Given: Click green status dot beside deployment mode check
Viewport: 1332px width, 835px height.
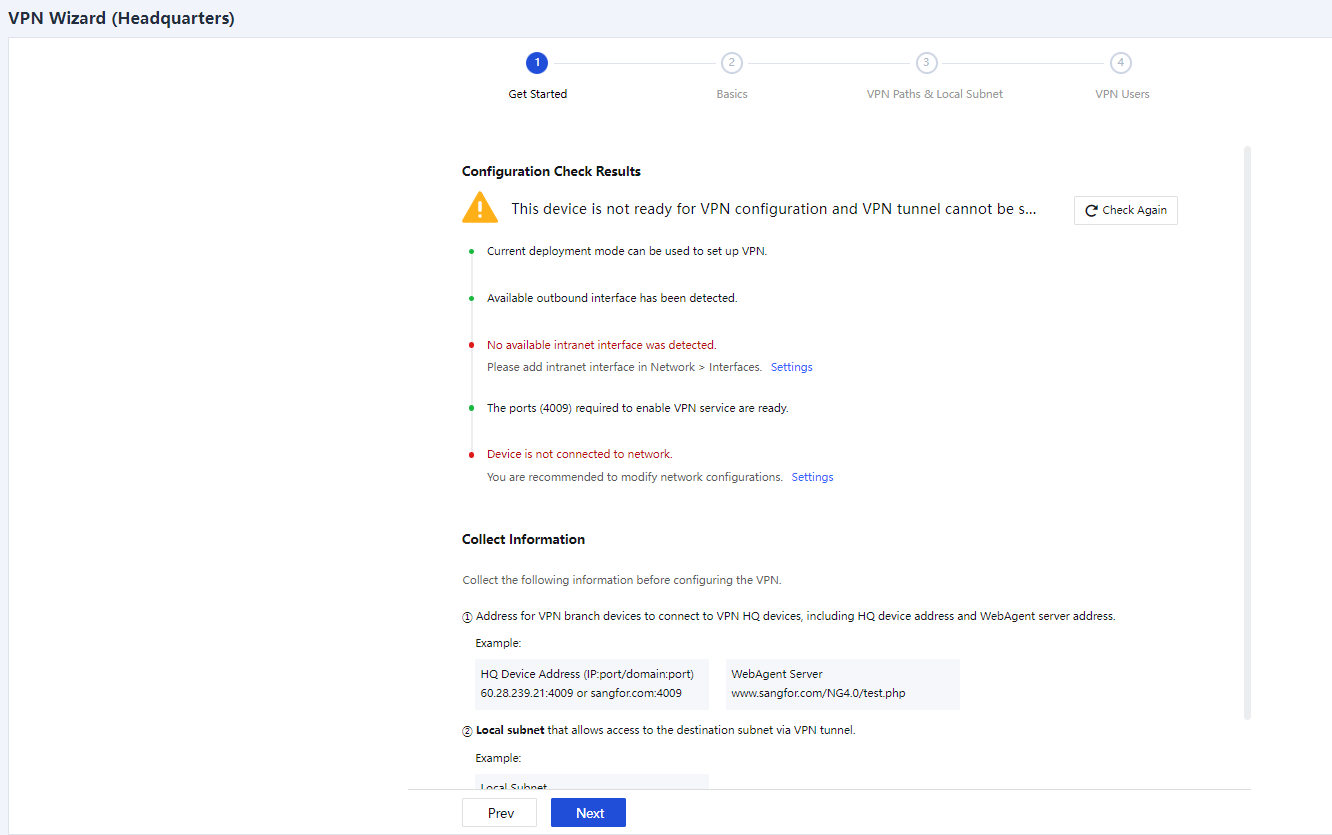Looking at the screenshot, I should click(472, 251).
